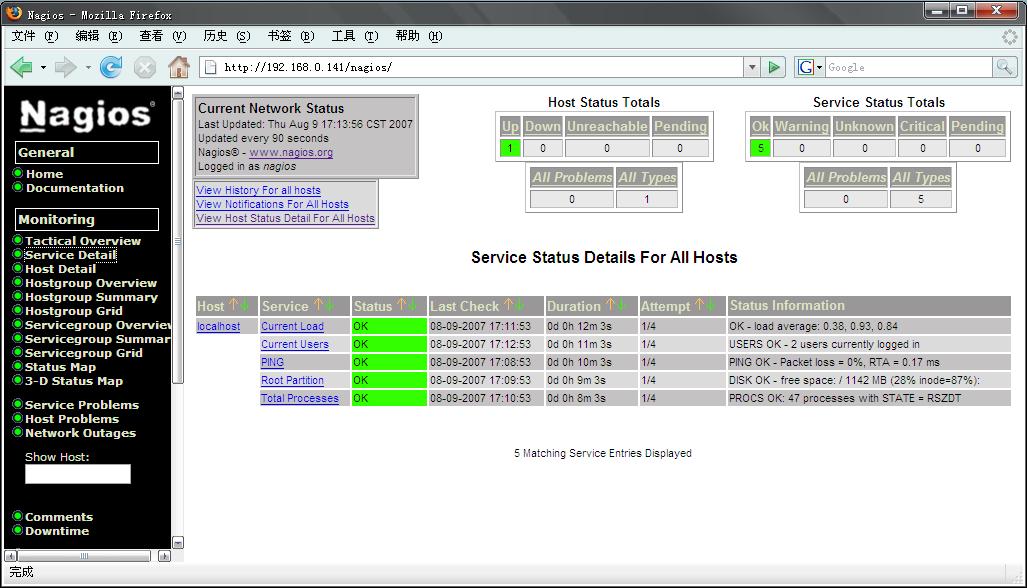Click the Stop loading icon

145,68
